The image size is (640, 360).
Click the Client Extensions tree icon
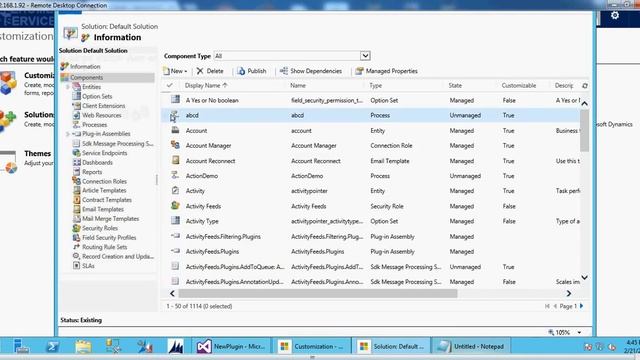coord(76,105)
